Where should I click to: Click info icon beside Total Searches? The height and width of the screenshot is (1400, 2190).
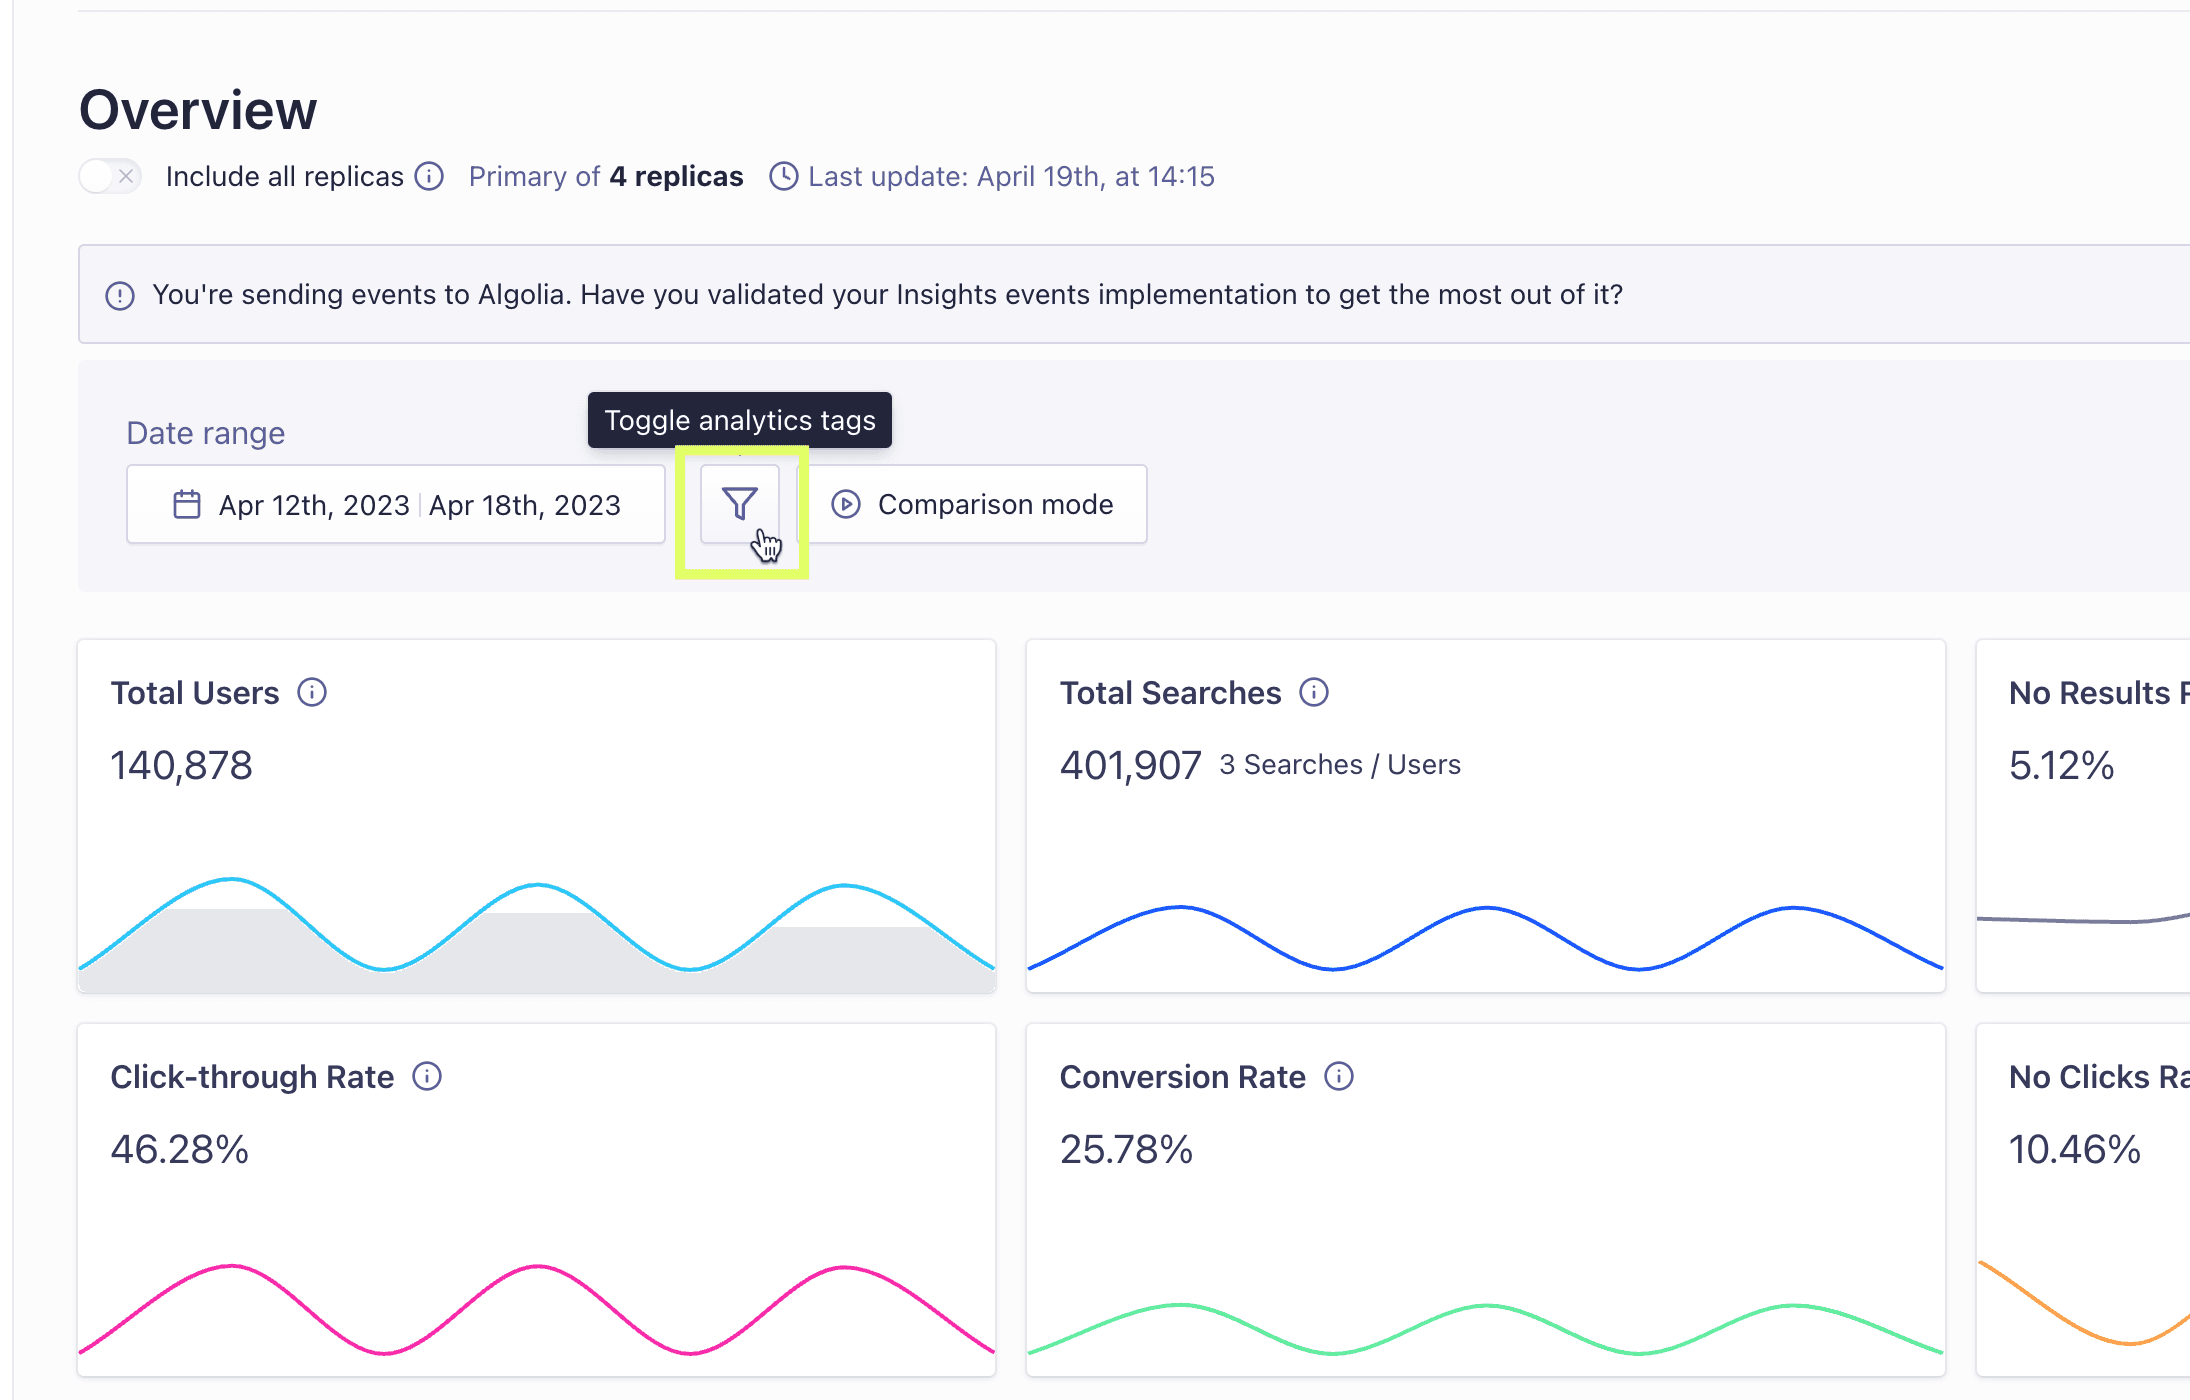(x=1314, y=692)
